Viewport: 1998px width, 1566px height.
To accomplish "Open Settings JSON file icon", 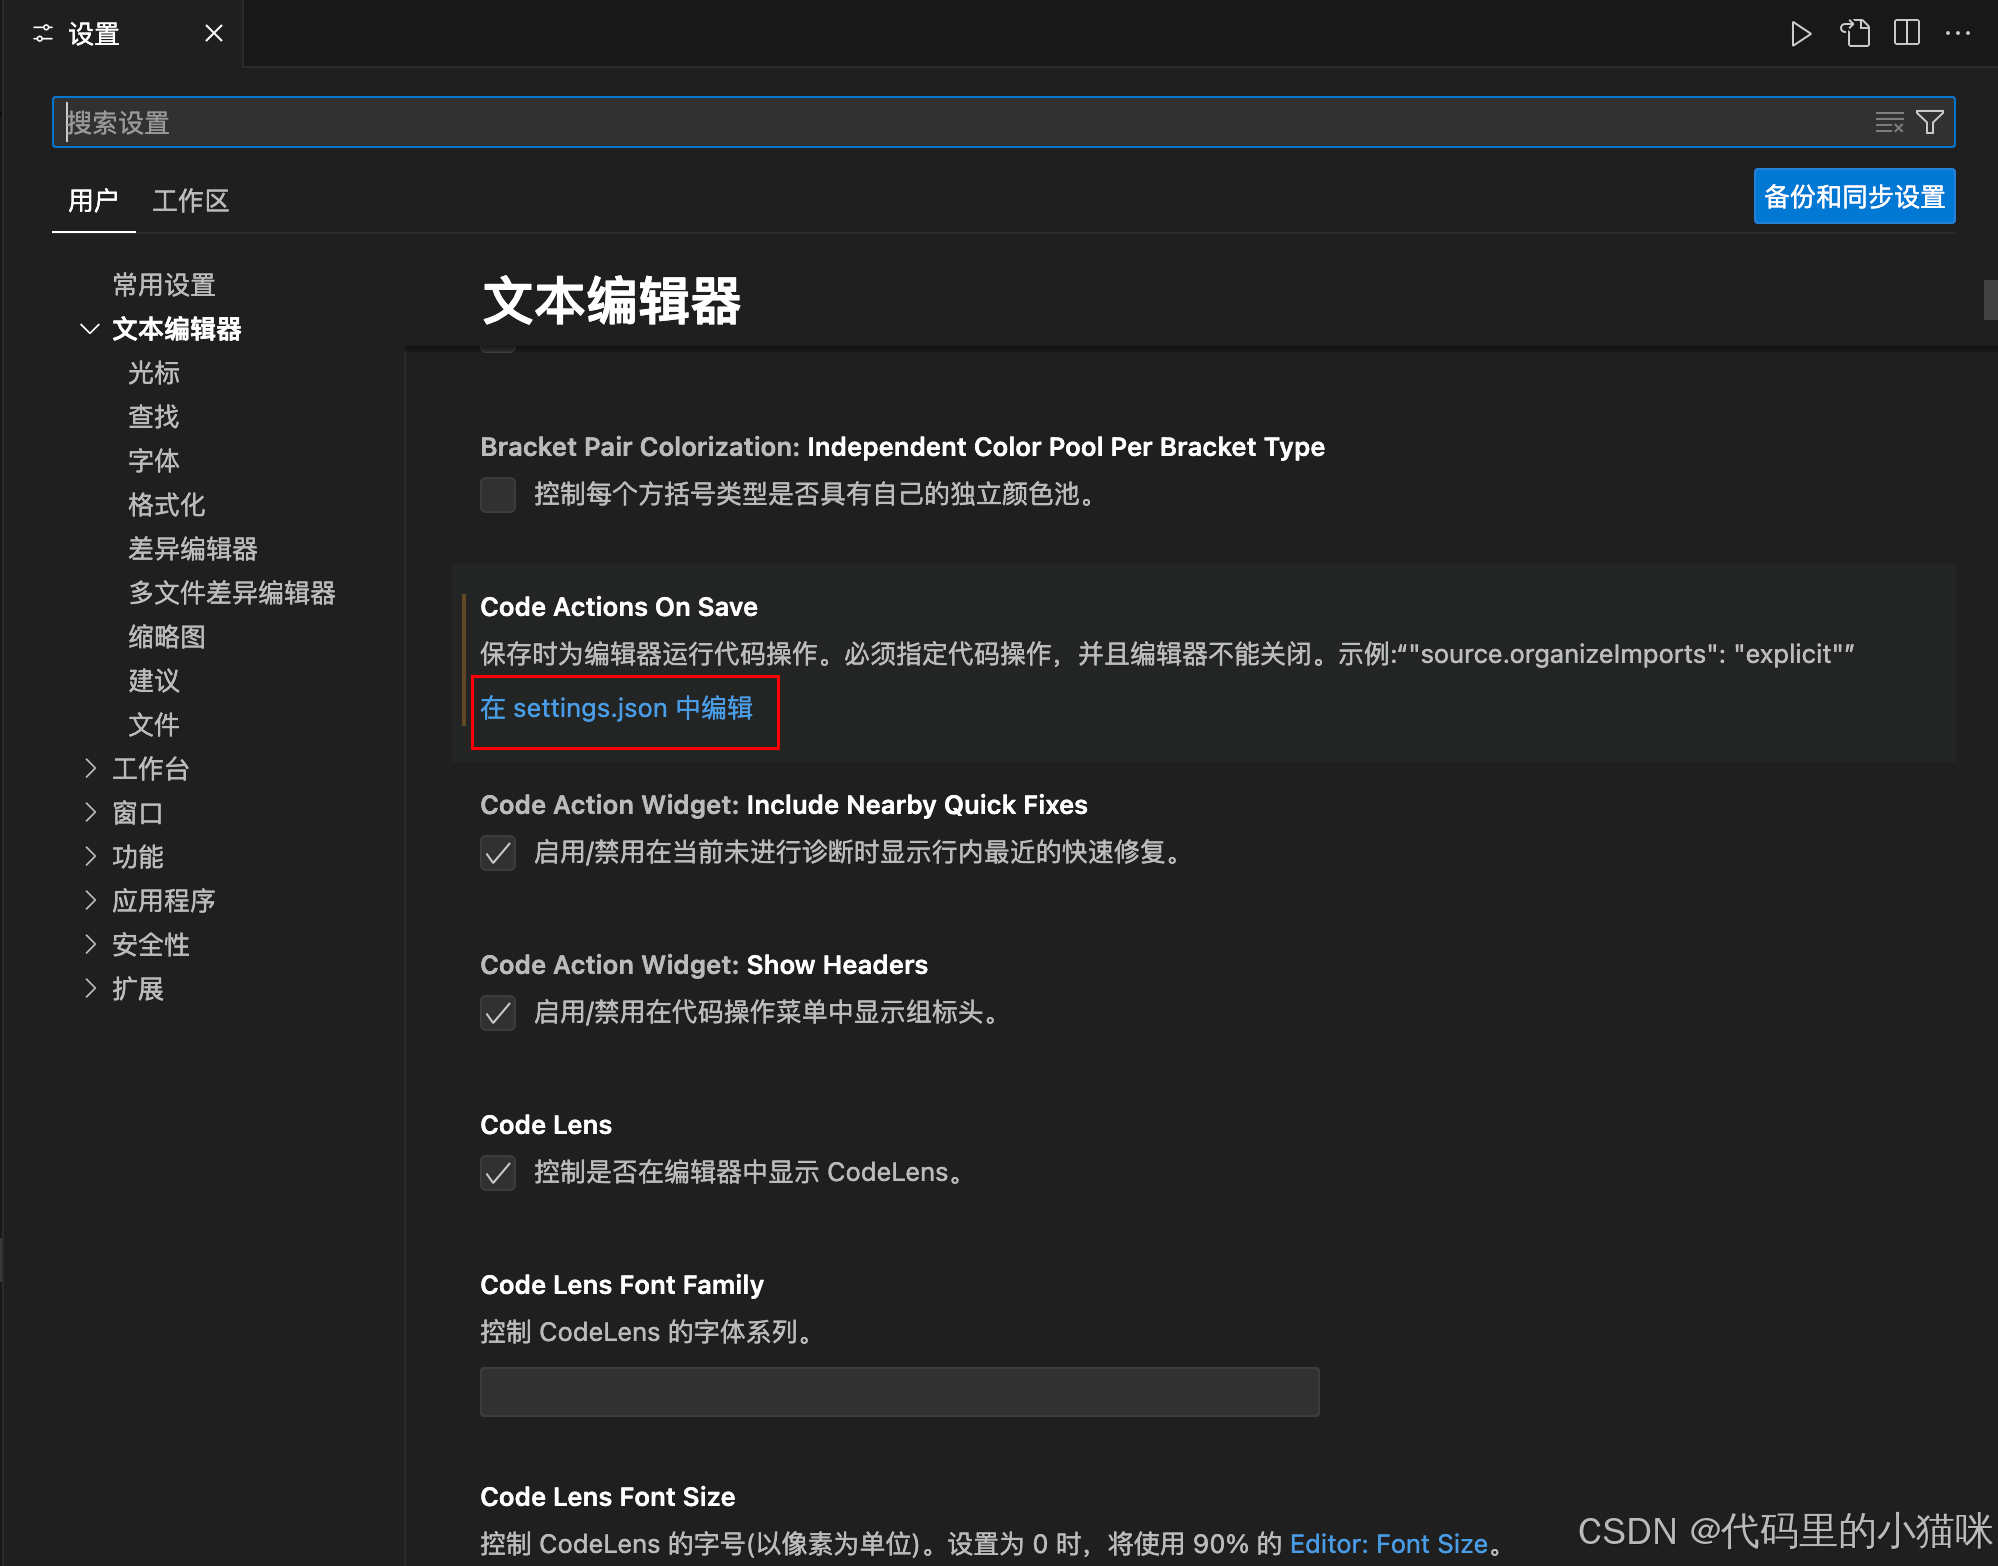I will [1855, 34].
